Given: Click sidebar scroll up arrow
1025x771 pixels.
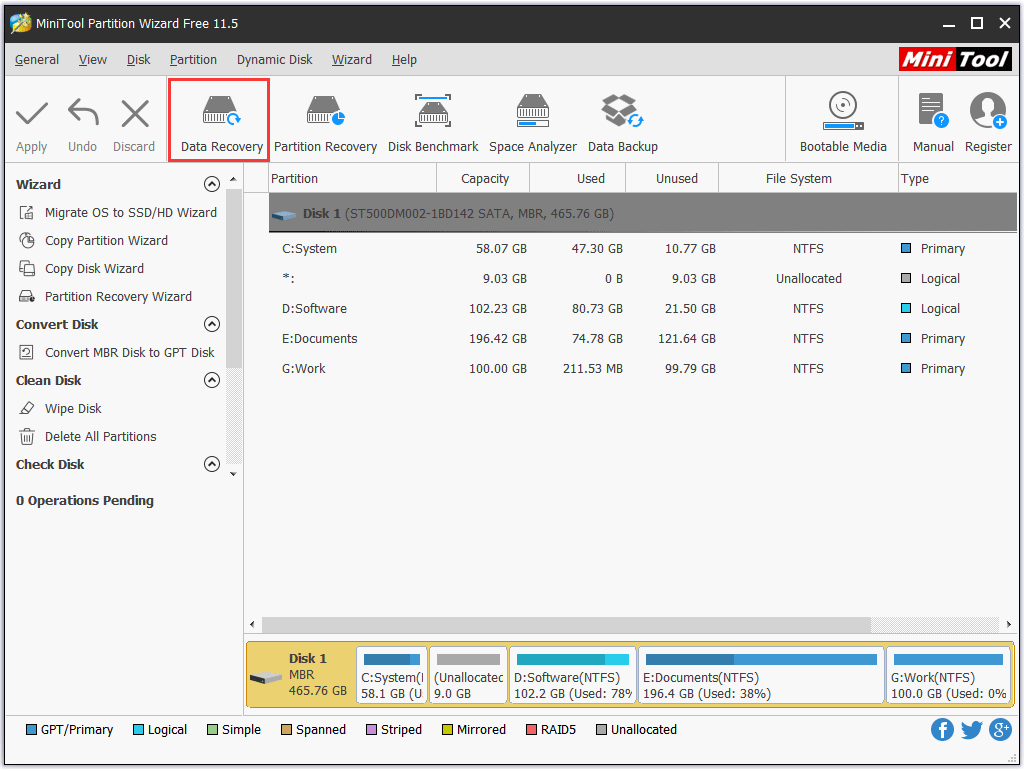Looking at the screenshot, I should point(233,179).
